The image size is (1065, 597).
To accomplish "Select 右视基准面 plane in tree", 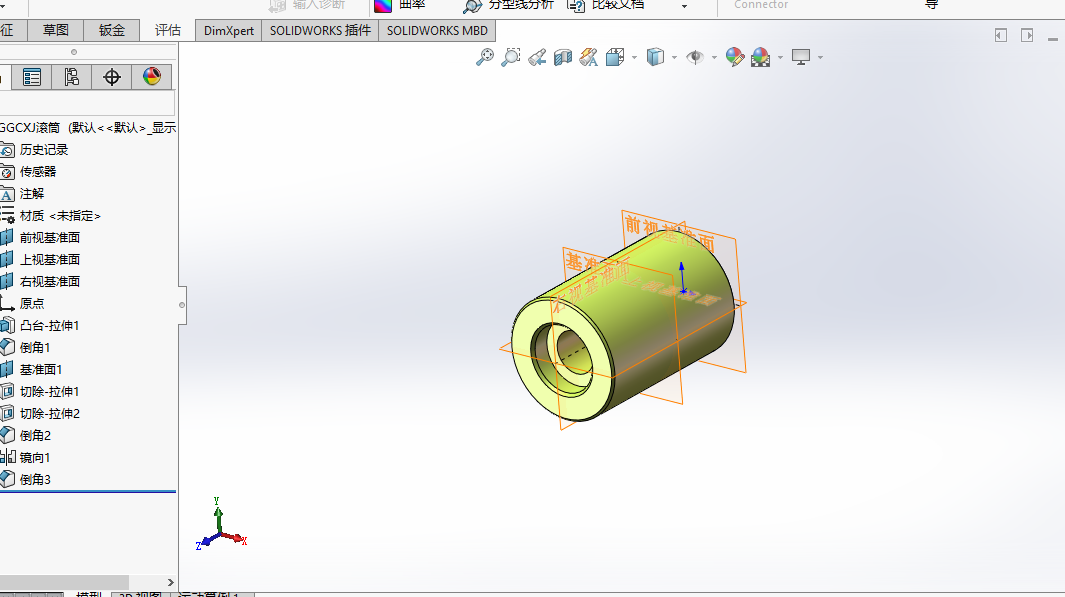I will coord(50,282).
